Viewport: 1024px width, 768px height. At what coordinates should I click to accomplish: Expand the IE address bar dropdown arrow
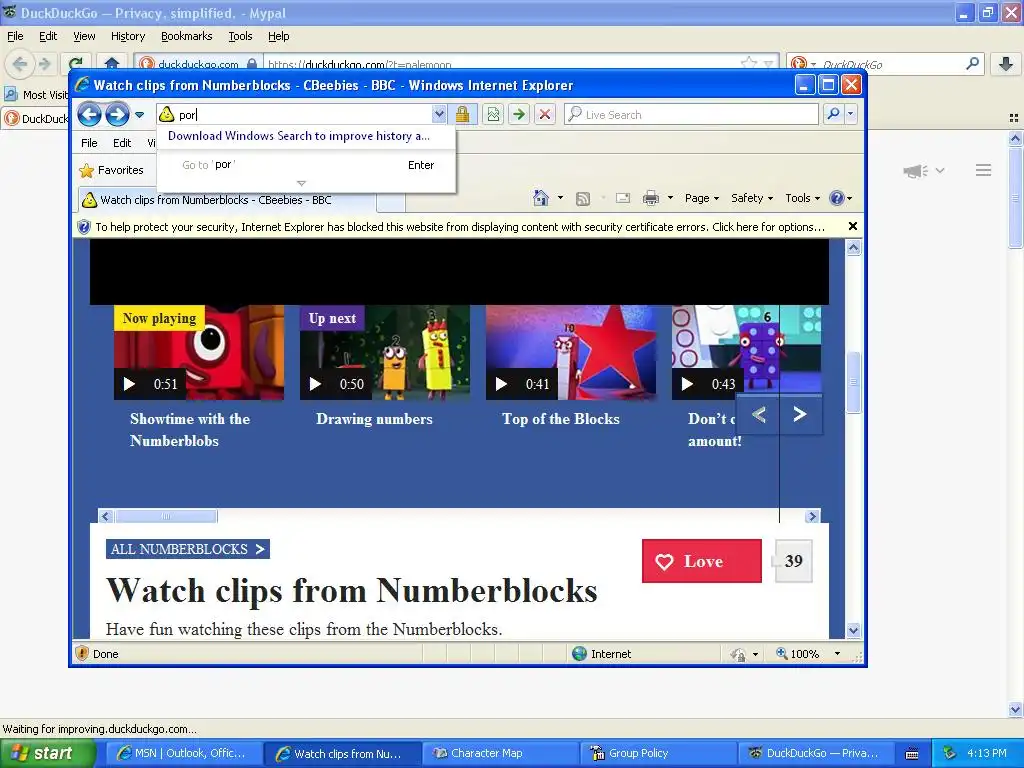[439, 114]
